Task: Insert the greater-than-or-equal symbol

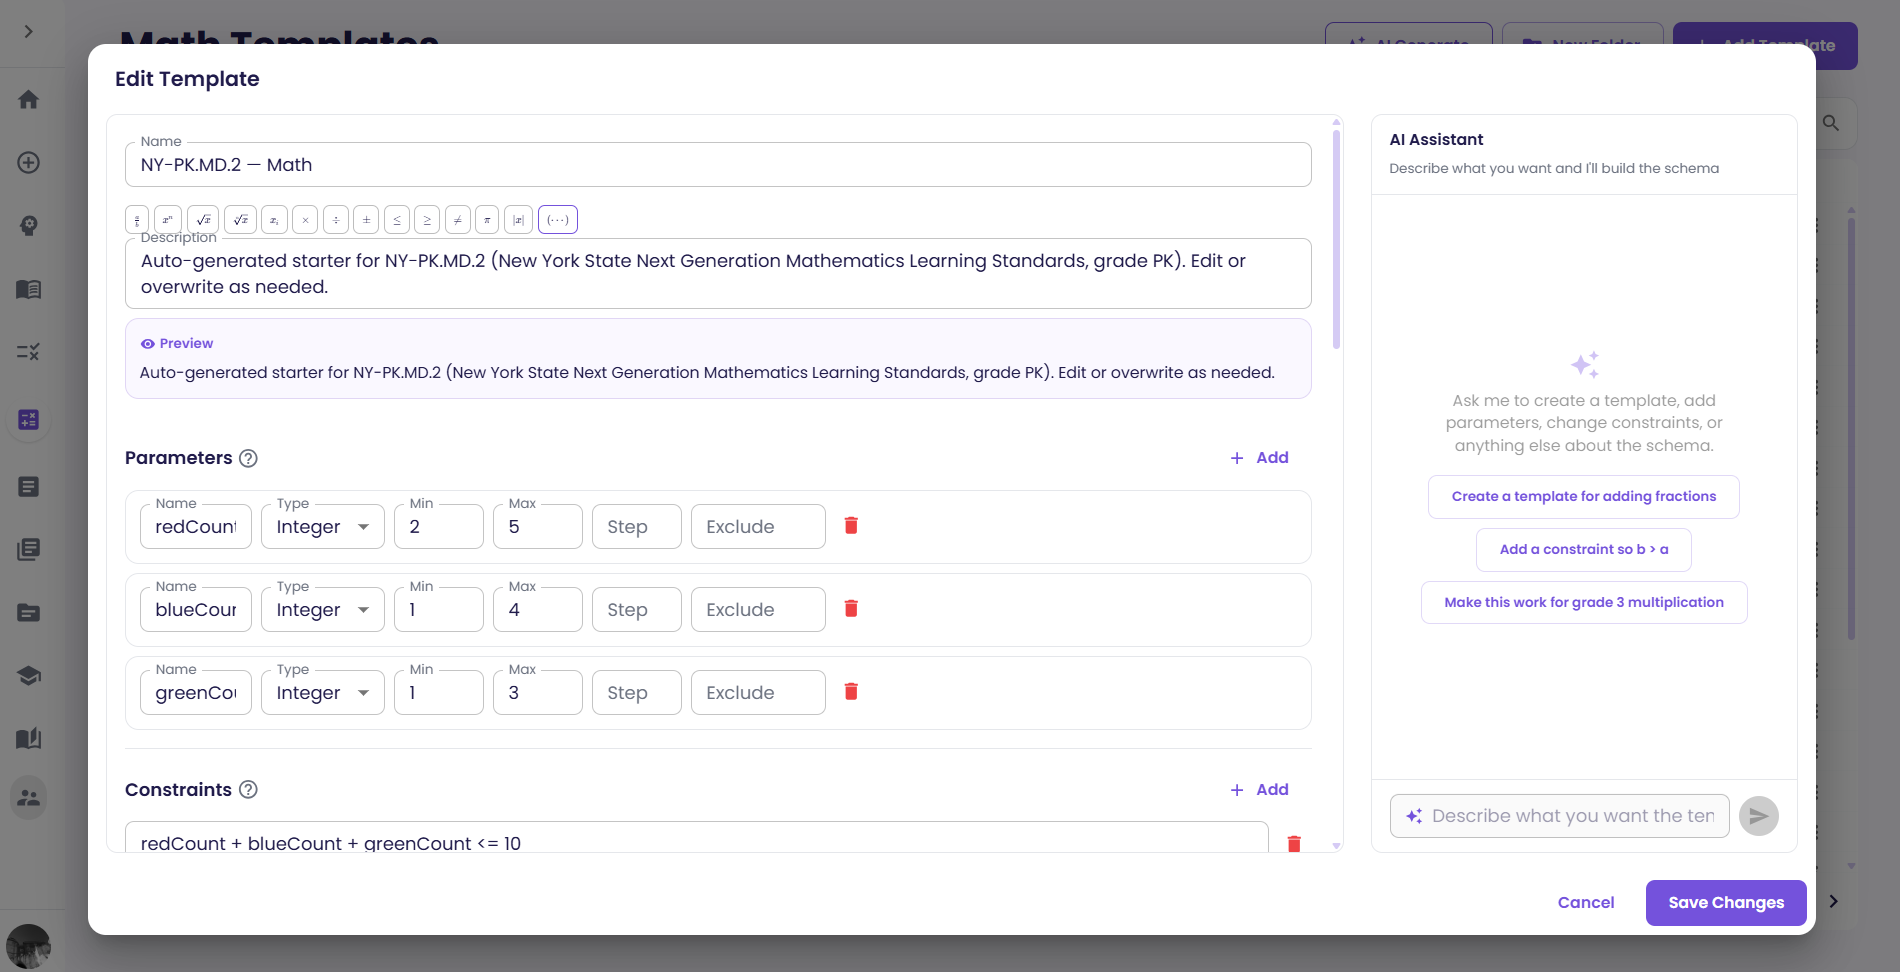Action: [x=427, y=219]
